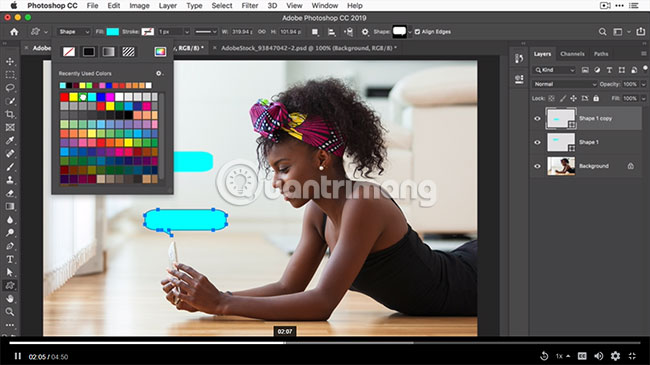
Task: Select the Hand tool
Action: (10, 299)
